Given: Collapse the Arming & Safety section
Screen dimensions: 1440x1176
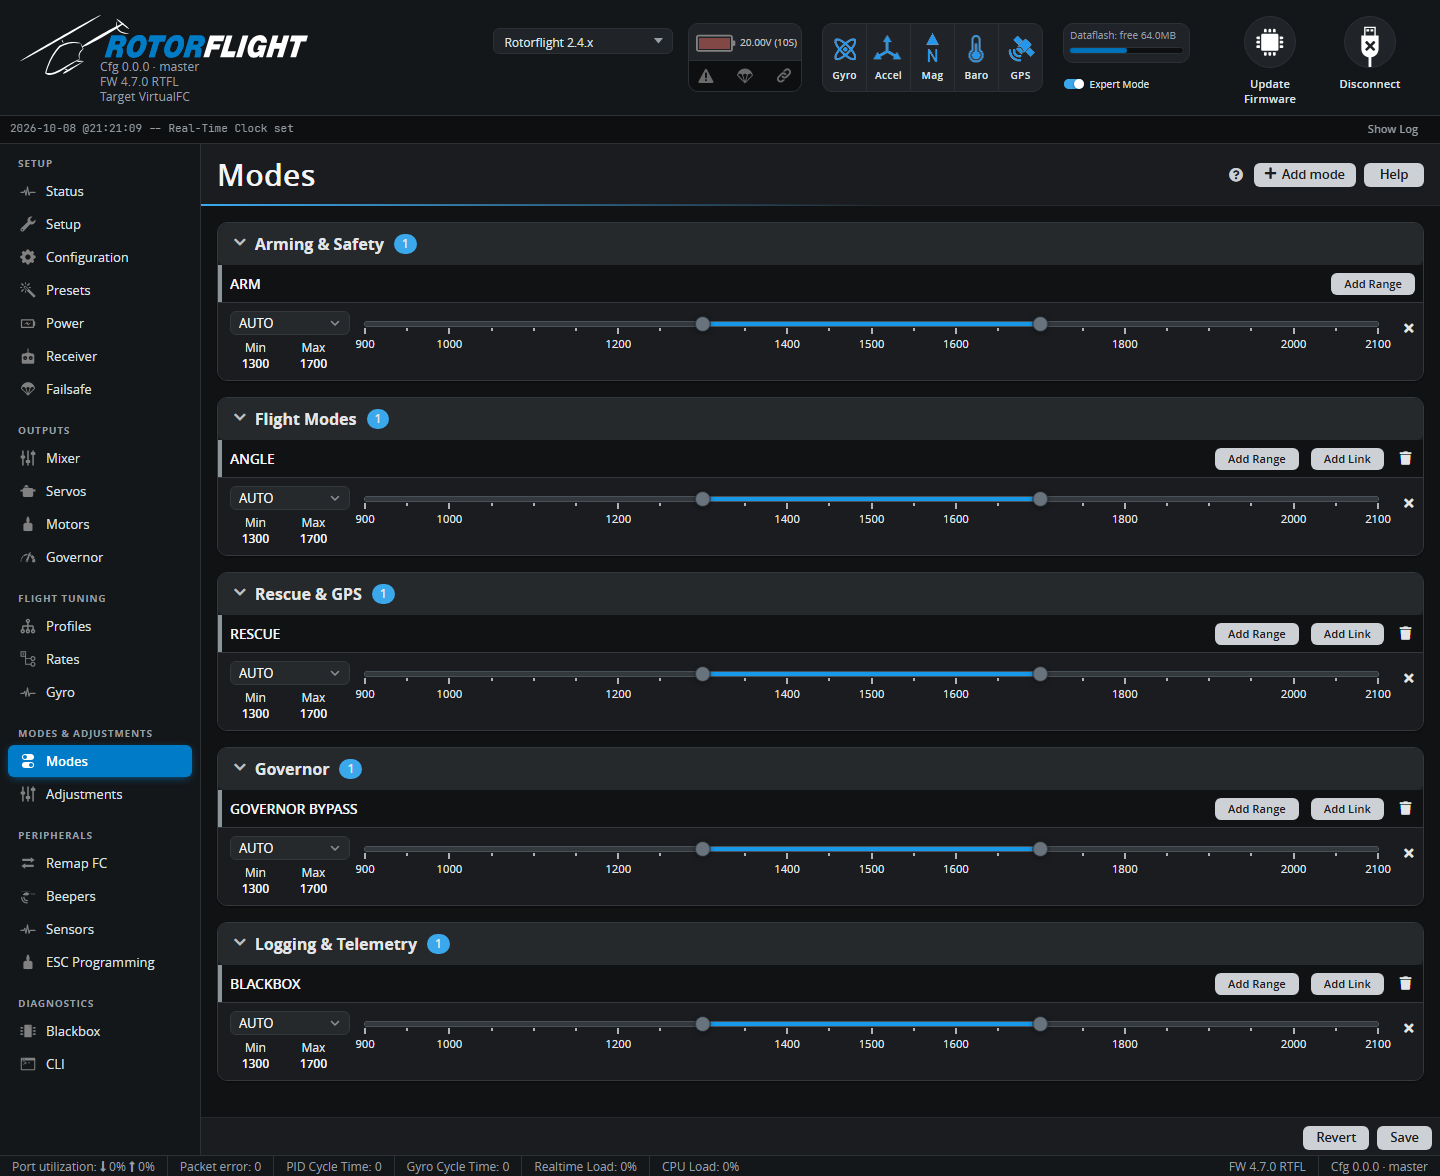Looking at the screenshot, I should click(240, 243).
